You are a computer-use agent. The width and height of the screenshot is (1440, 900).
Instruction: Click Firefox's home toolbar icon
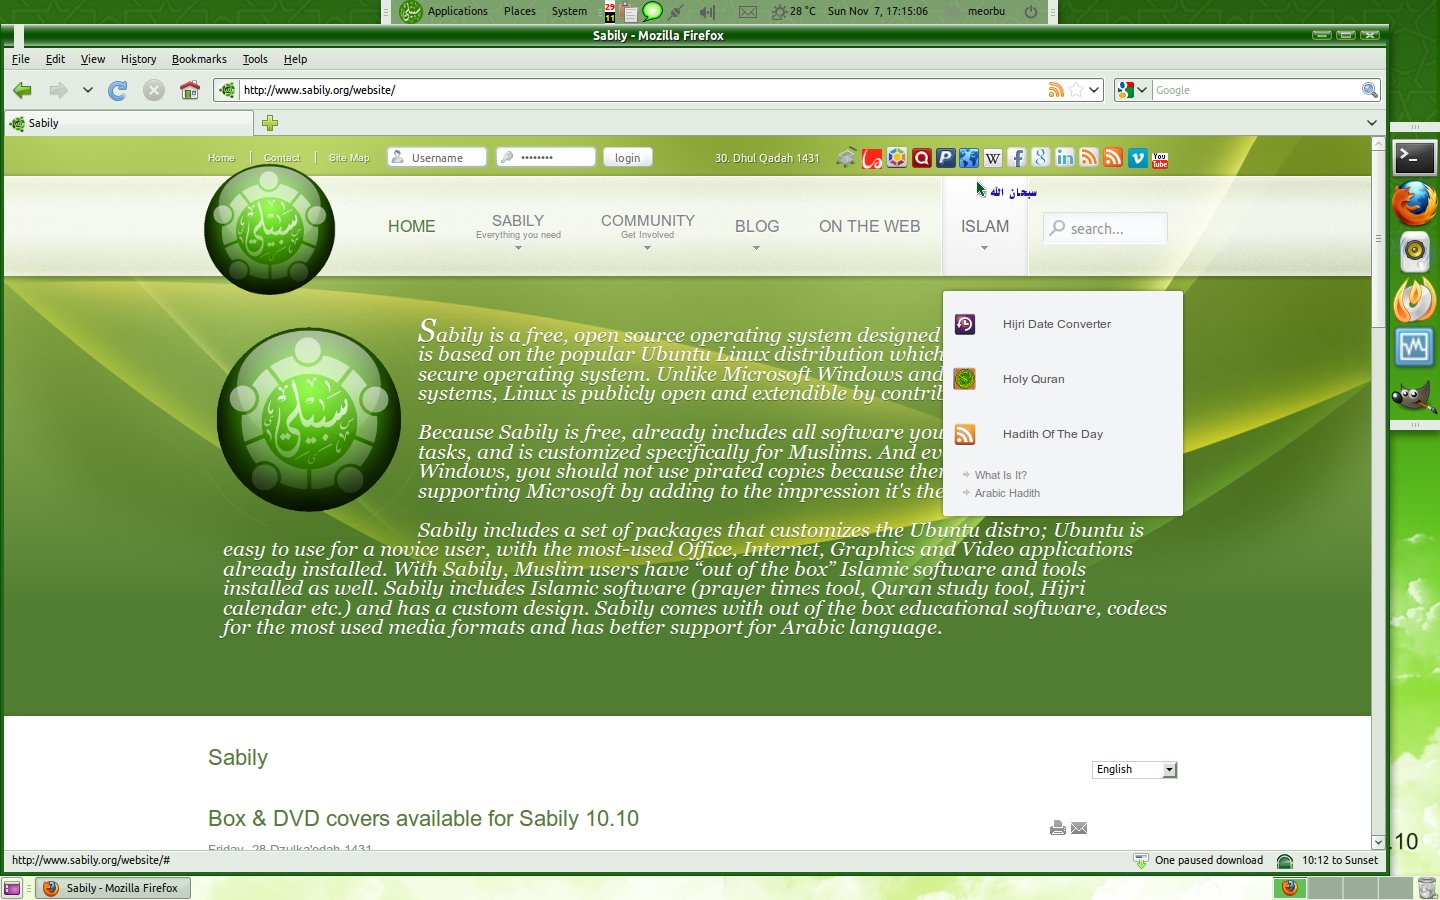[189, 90]
